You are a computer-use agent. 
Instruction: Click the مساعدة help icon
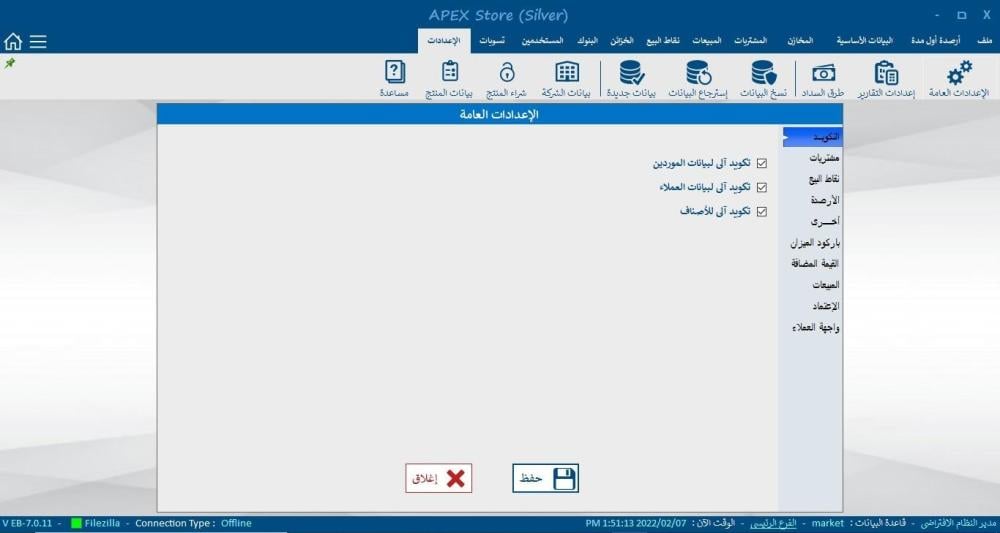pyautogui.click(x=394, y=74)
